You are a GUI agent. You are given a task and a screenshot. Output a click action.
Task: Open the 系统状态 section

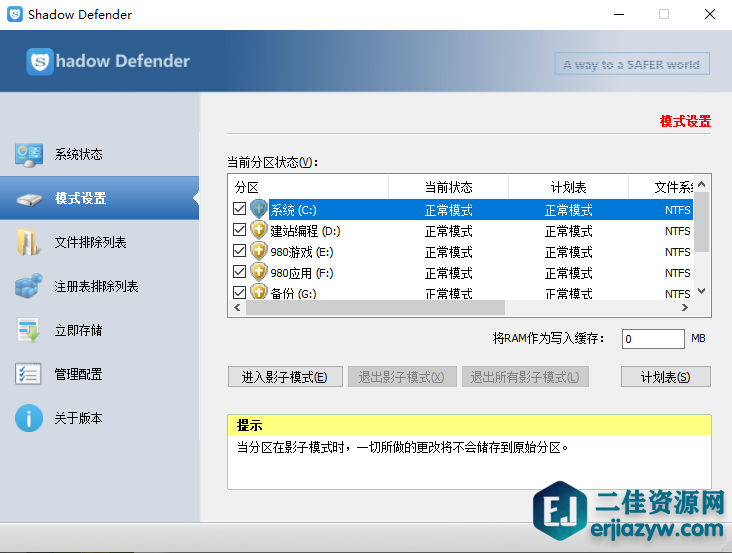coord(99,154)
